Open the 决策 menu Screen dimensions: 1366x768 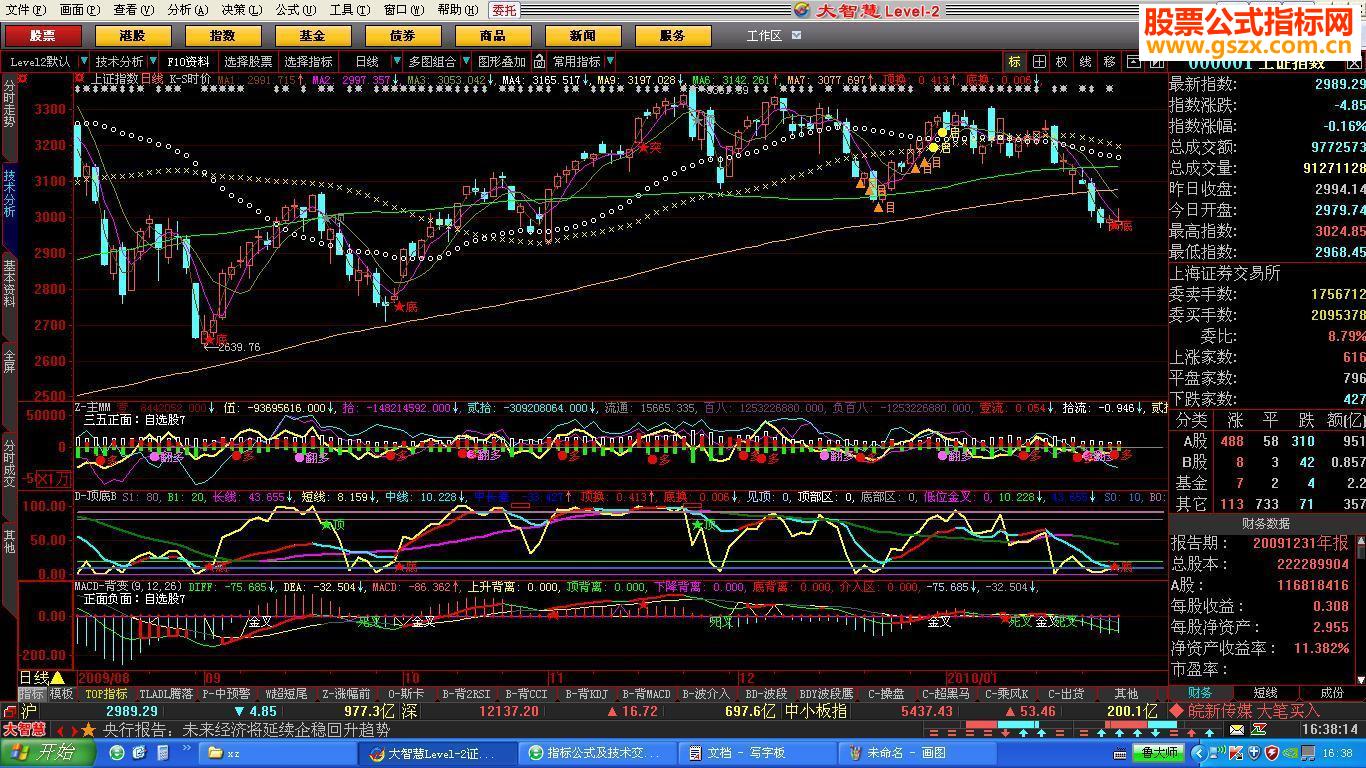[241, 10]
